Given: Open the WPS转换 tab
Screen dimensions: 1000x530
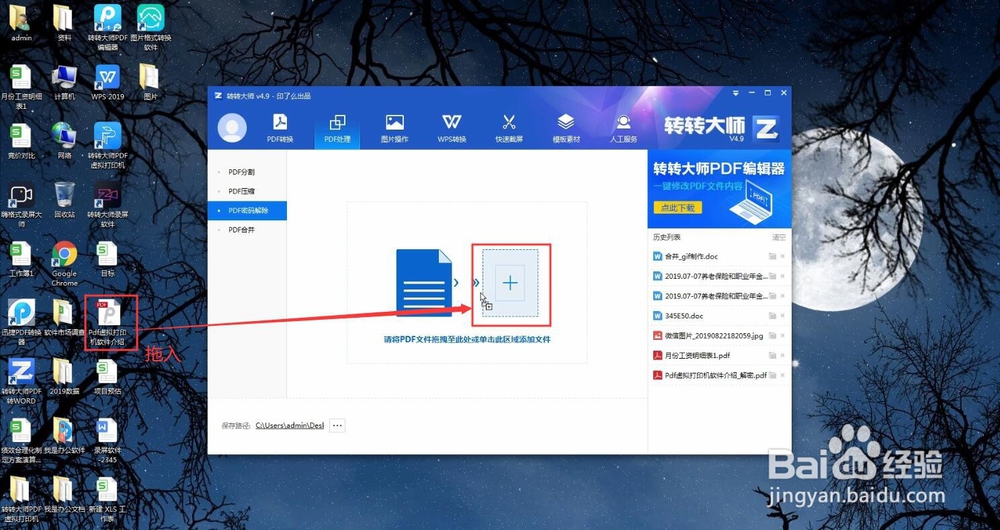Looking at the screenshot, I should [x=452, y=128].
